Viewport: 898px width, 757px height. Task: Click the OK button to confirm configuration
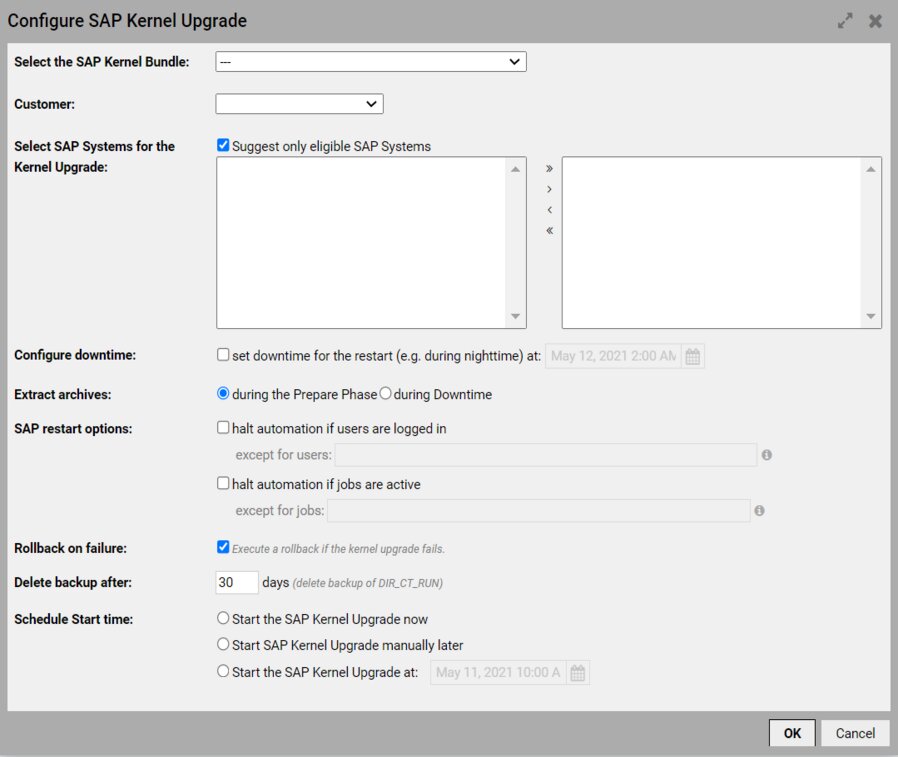792,733
